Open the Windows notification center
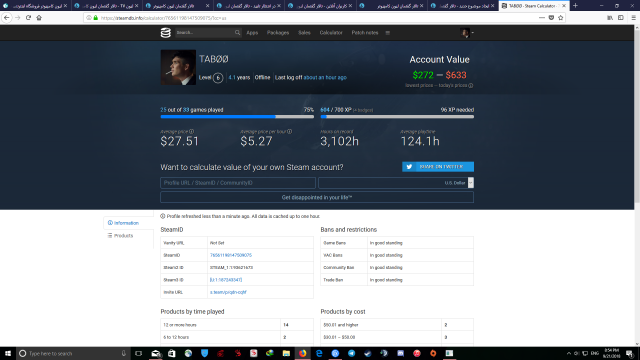The height and width of the screenshot is (360, 640). 630,353
